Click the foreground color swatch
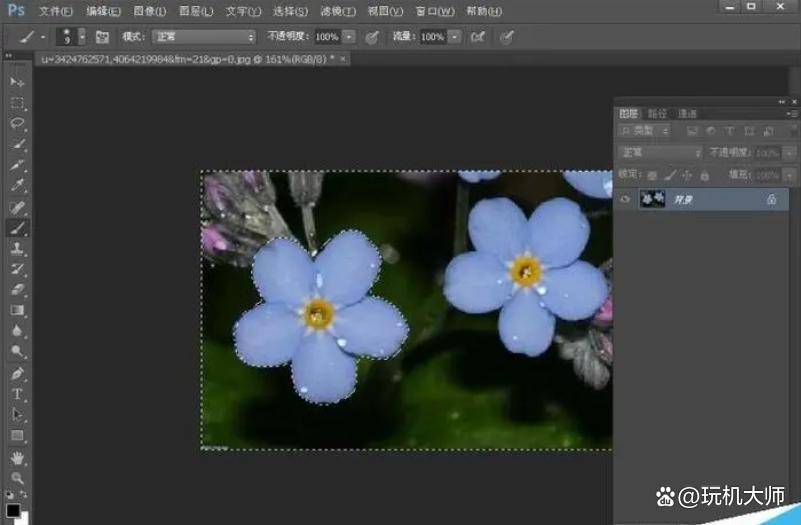Image resolution: width=801 pixels, height=525 pixels. tap(13, 510)
